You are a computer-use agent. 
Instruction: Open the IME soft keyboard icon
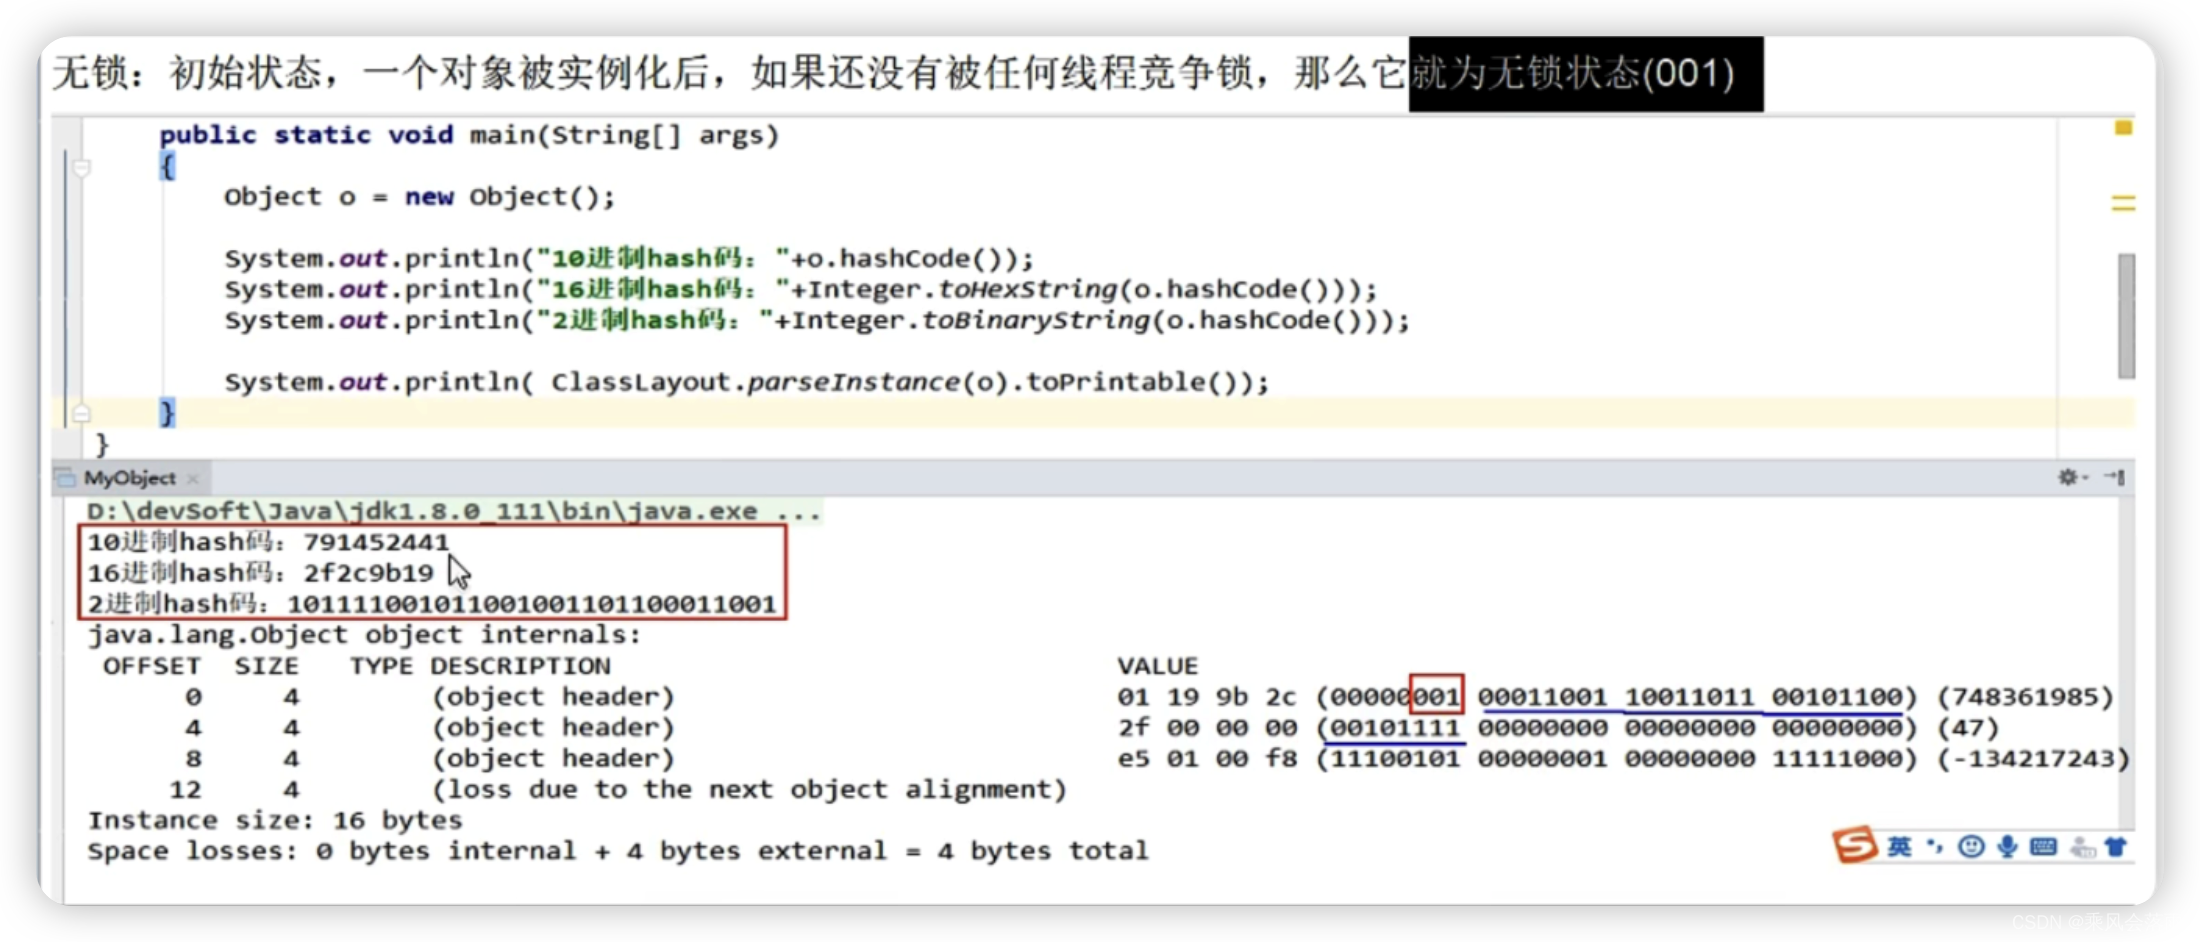click(x=2043, y=847)
